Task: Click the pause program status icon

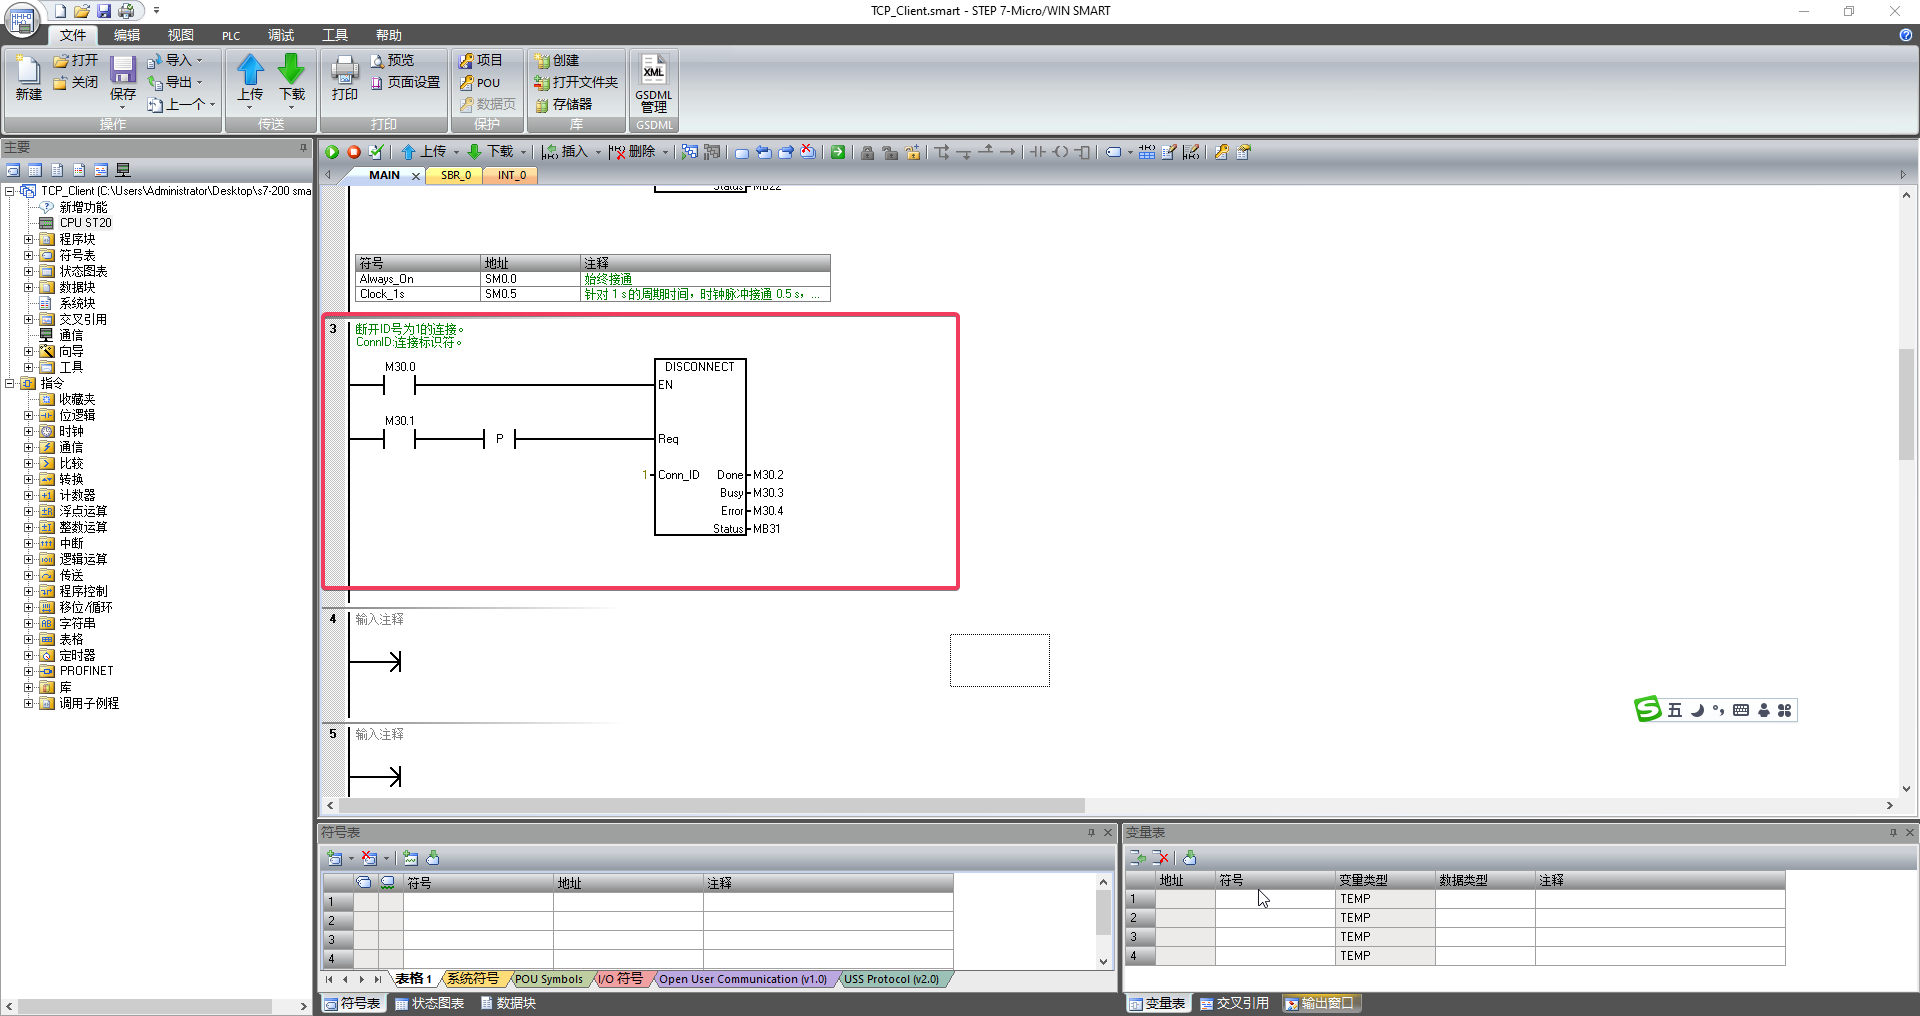Action: [x=712, y=152]
